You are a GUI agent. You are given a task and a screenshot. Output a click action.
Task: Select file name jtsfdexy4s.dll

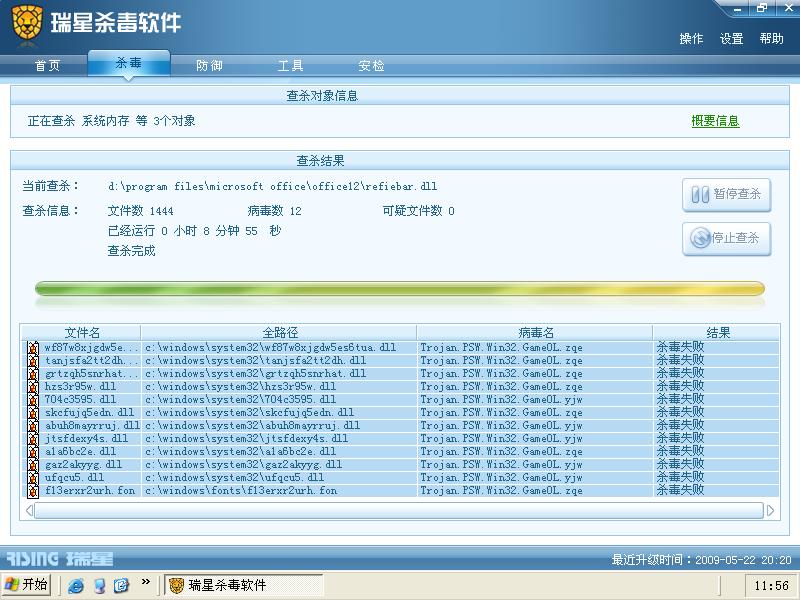[x=86, y=439]
